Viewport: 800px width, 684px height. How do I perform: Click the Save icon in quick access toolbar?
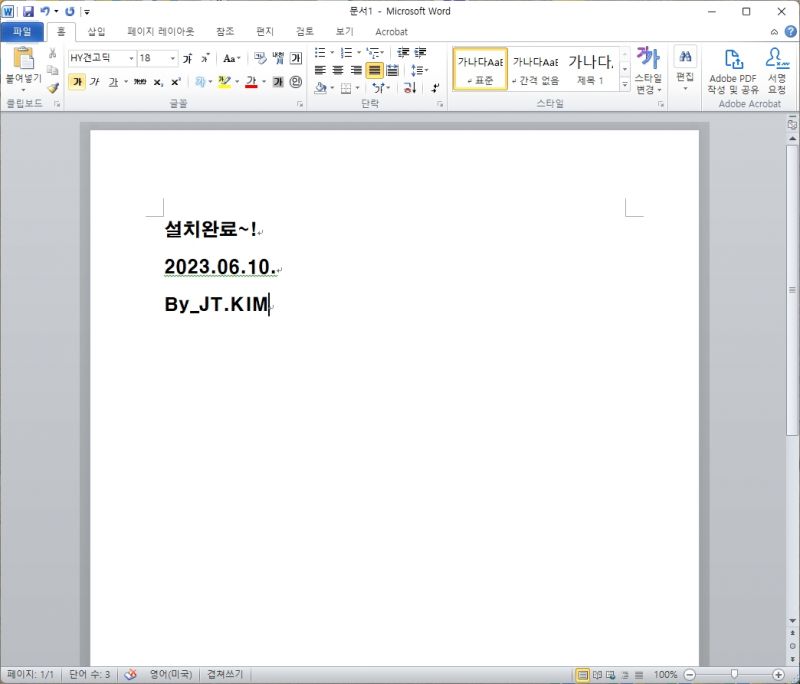[28, 11]
